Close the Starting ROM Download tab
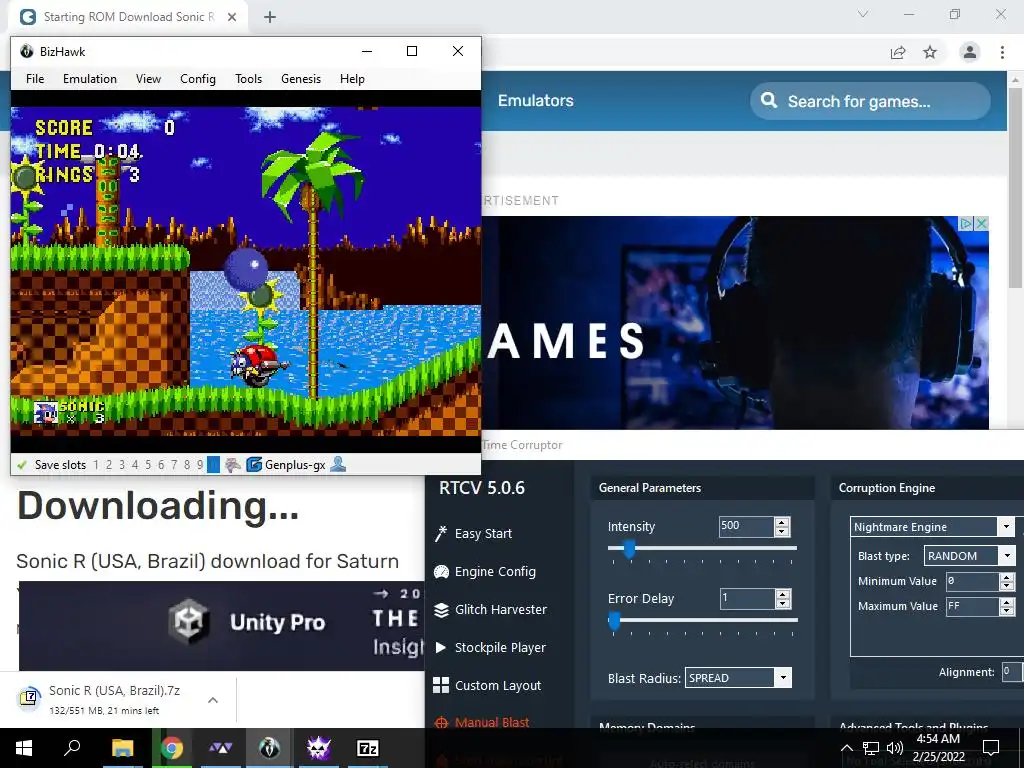1024x768 pixels. point(232,17)
